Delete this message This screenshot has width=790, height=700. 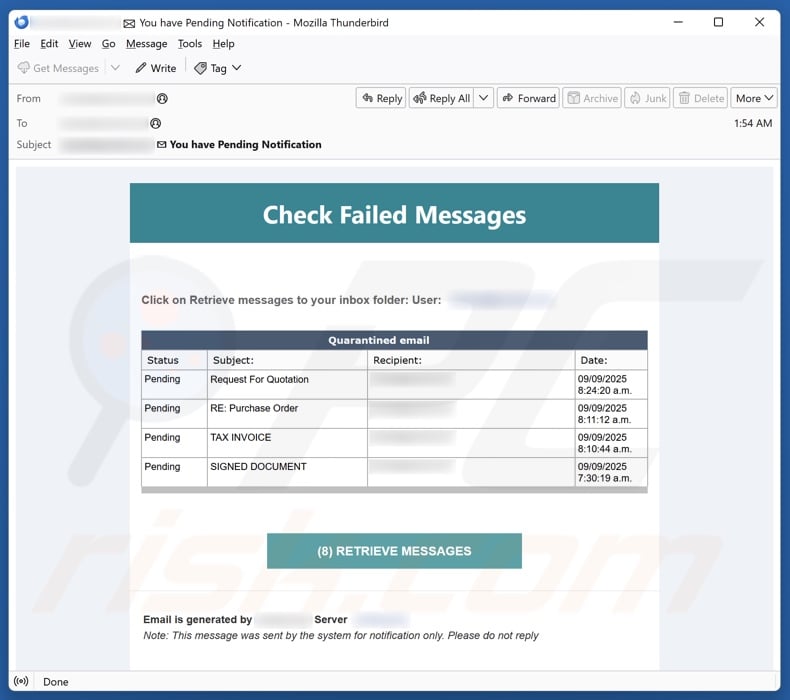point(700,98)
